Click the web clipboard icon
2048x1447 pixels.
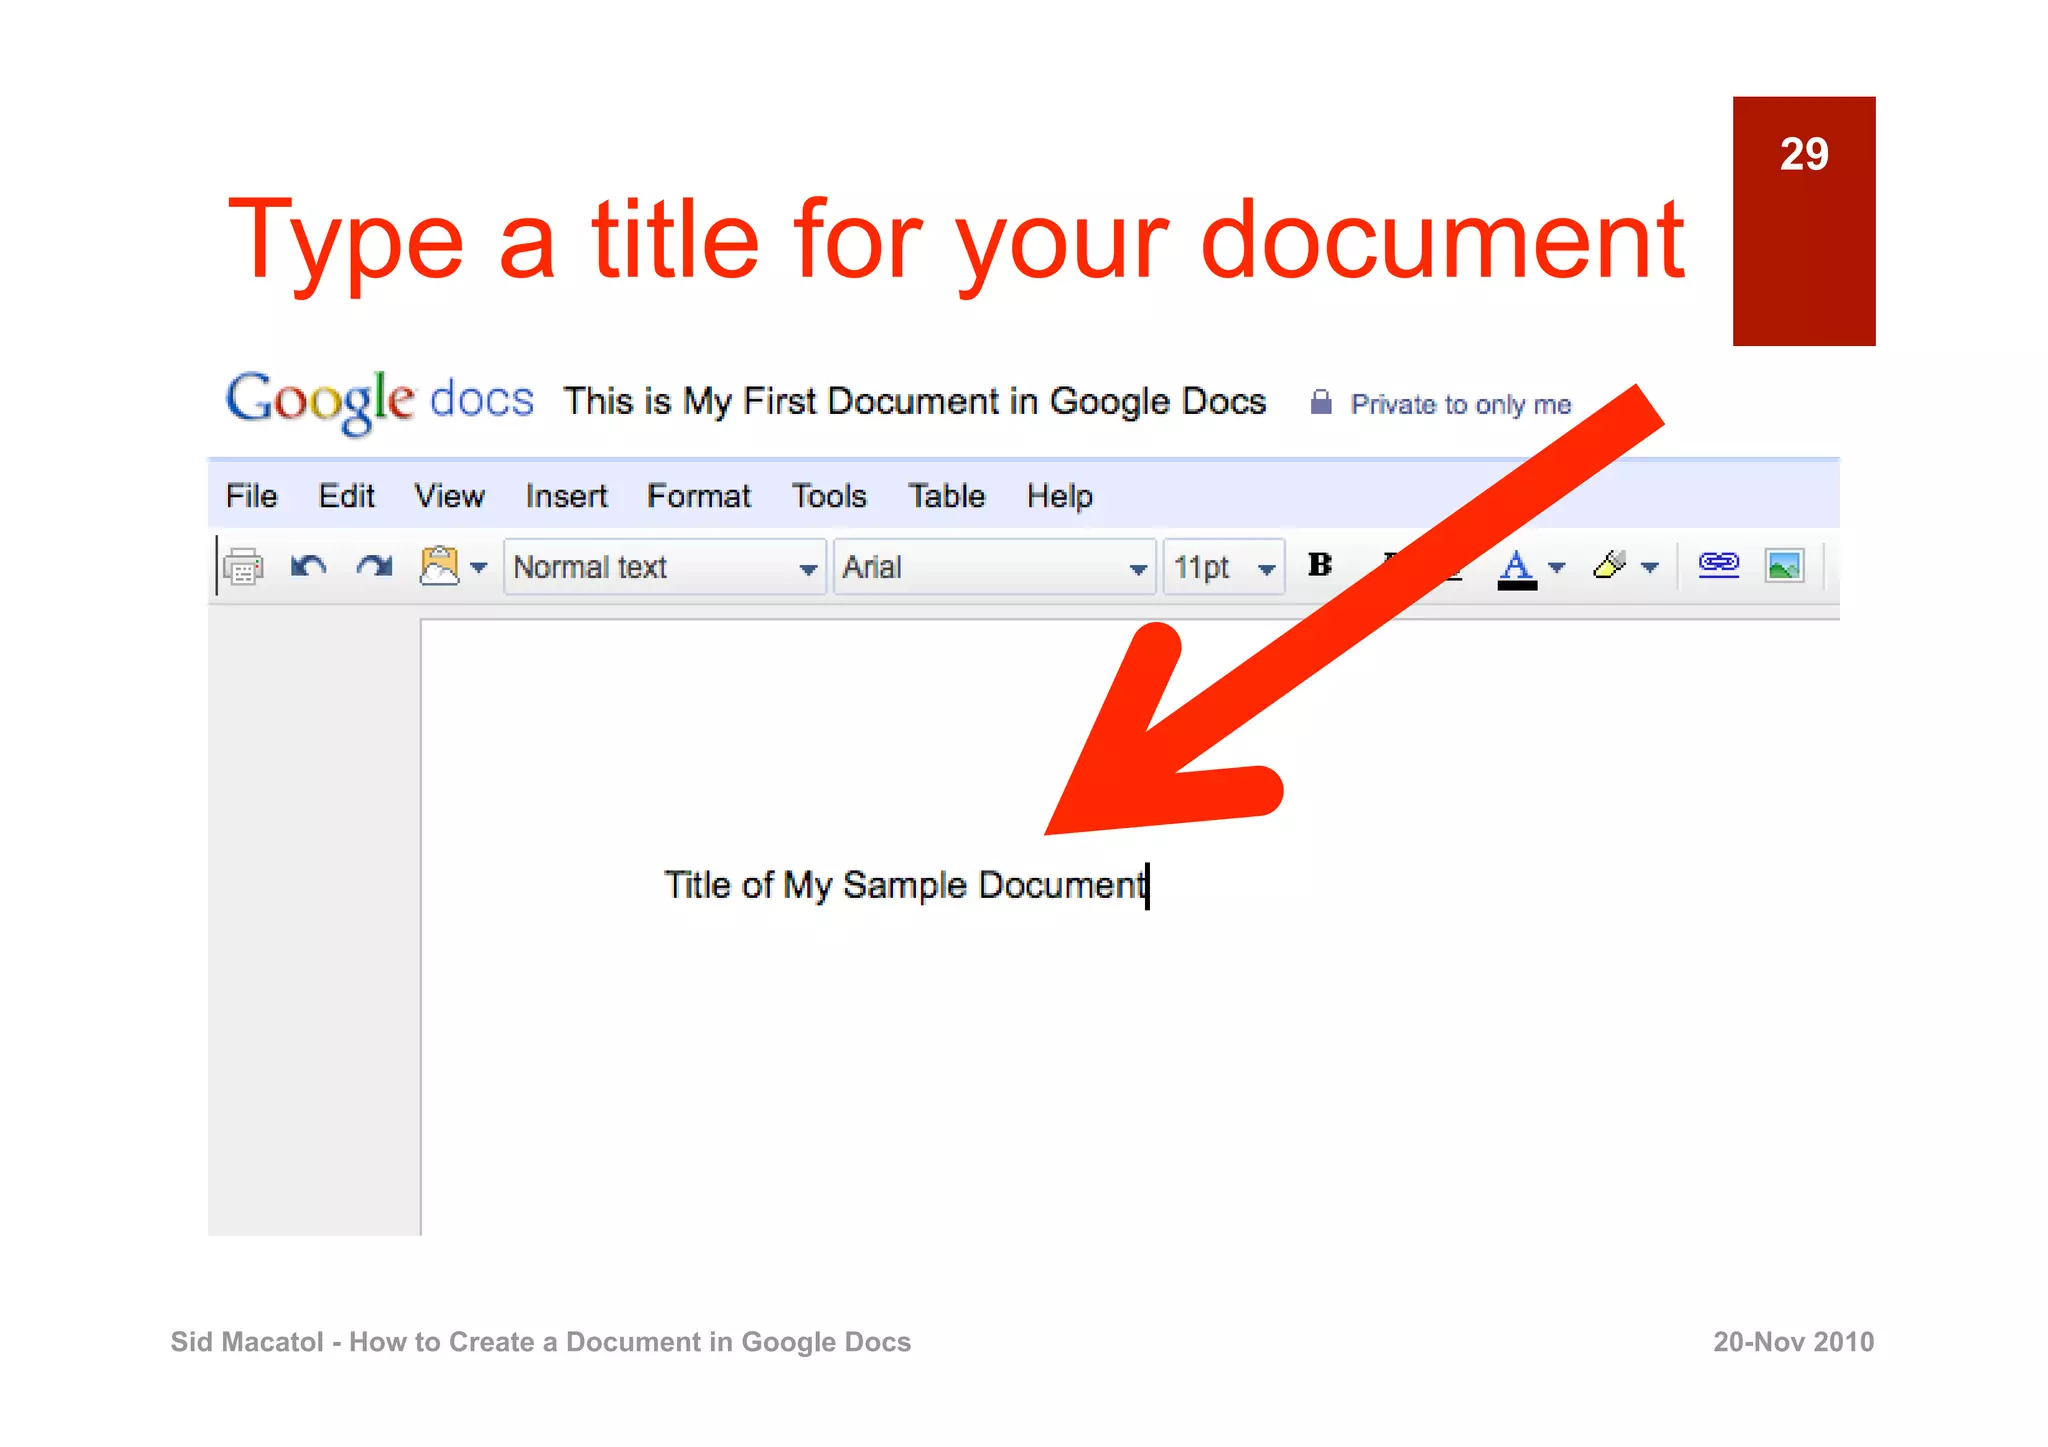pos(439,566)
